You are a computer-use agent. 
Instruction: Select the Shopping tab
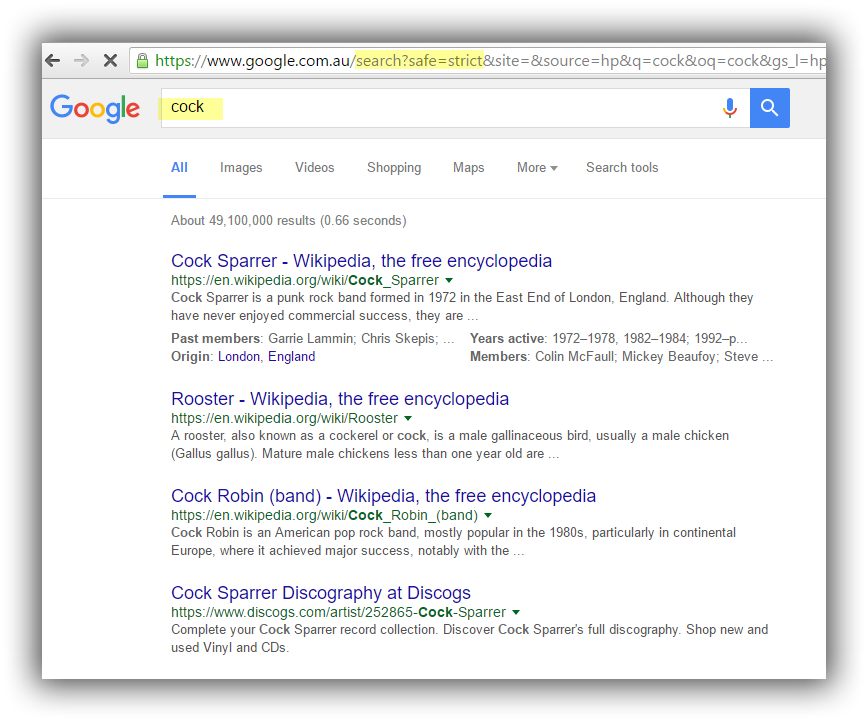[x=394, y=167]
